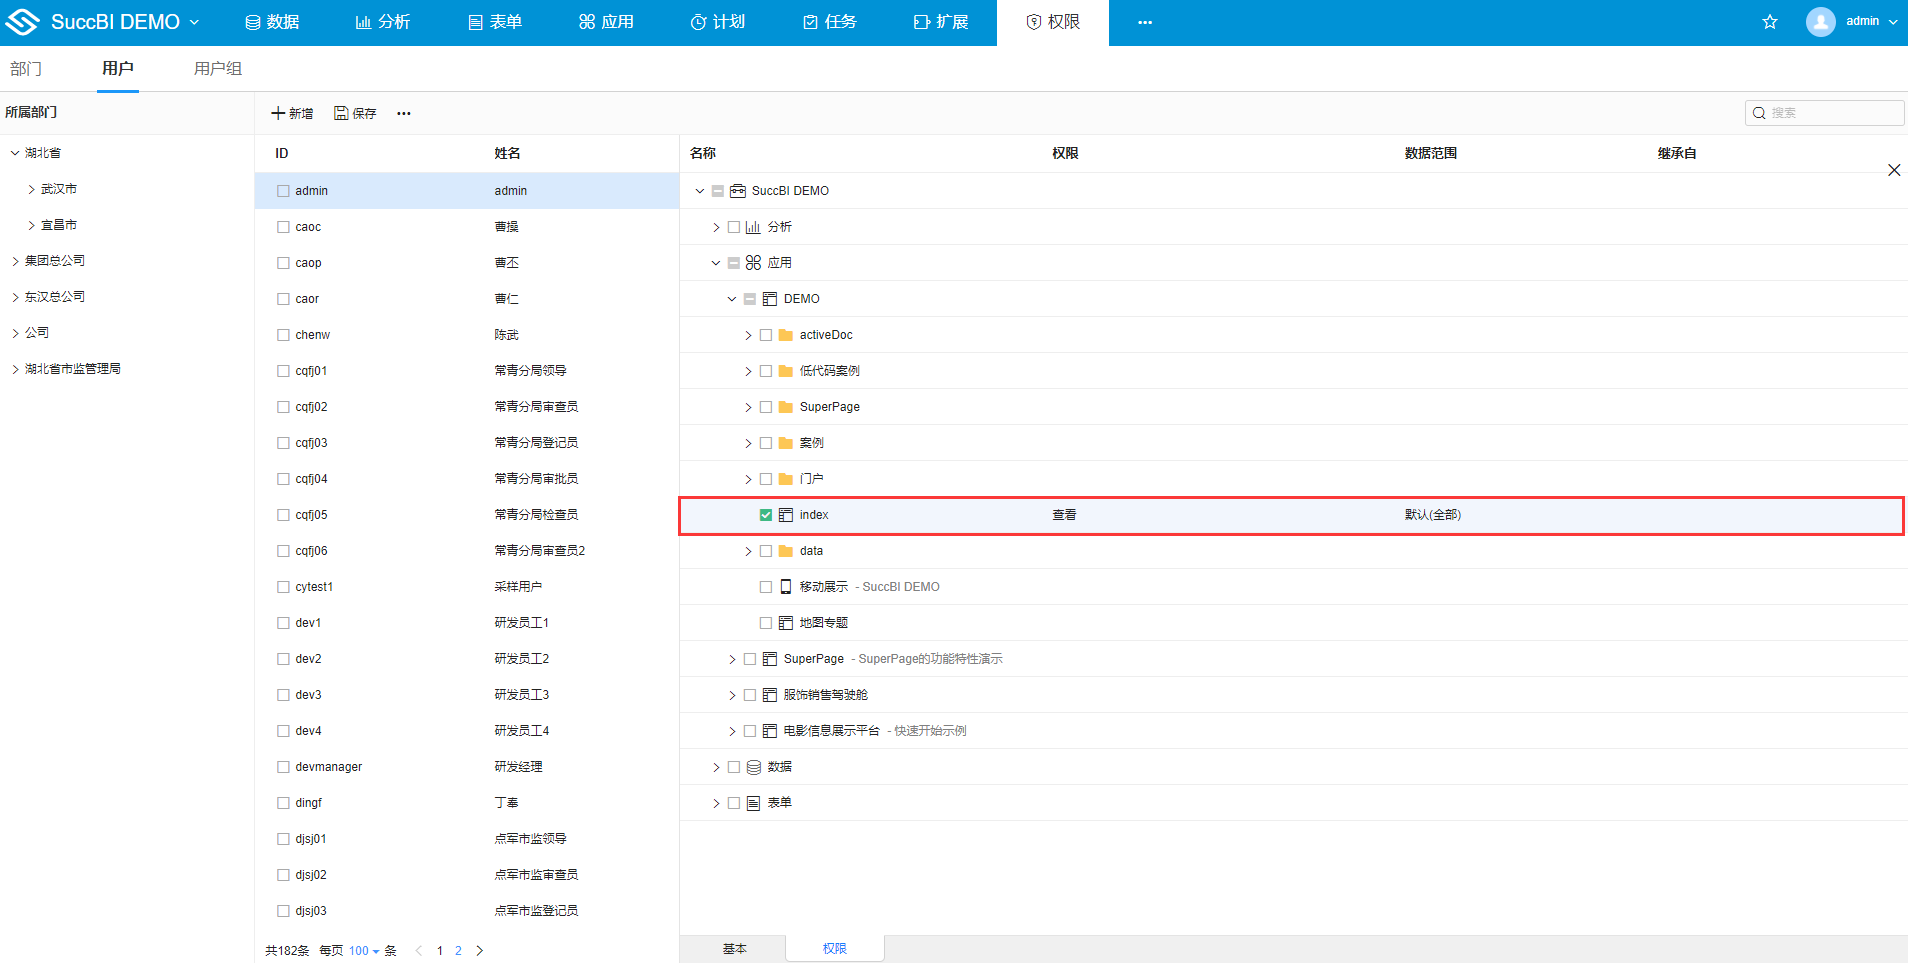Switch to the 用户组 tab

pos(217,68)
